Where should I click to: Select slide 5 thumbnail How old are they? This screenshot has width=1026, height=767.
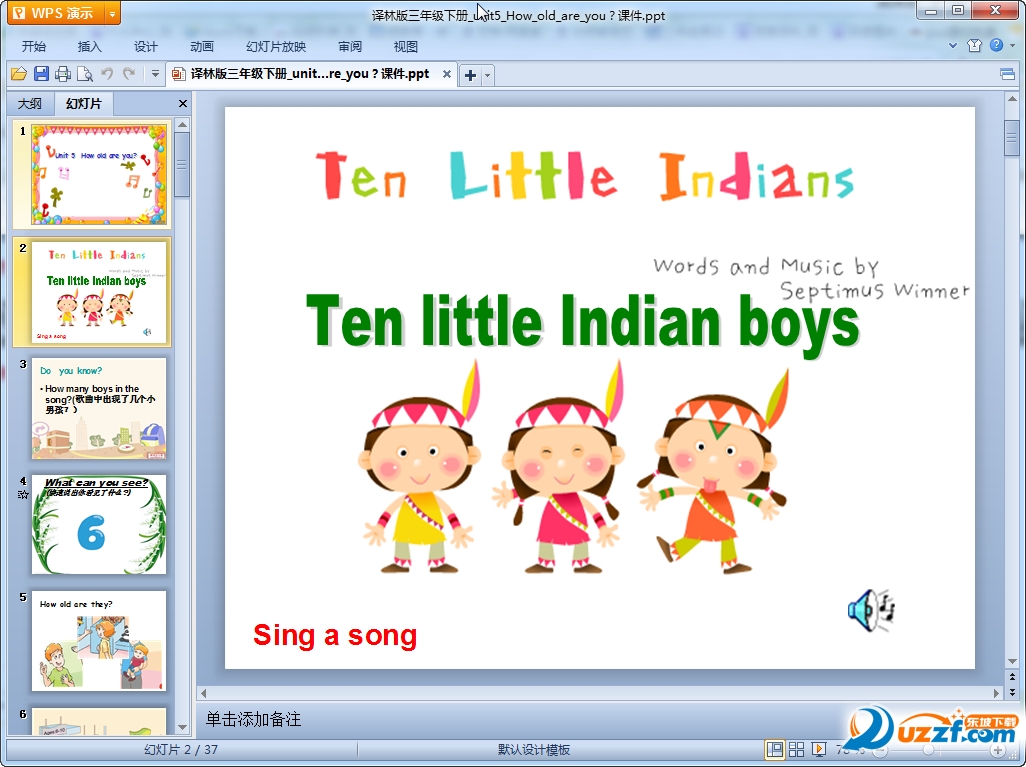pos(99,641)
